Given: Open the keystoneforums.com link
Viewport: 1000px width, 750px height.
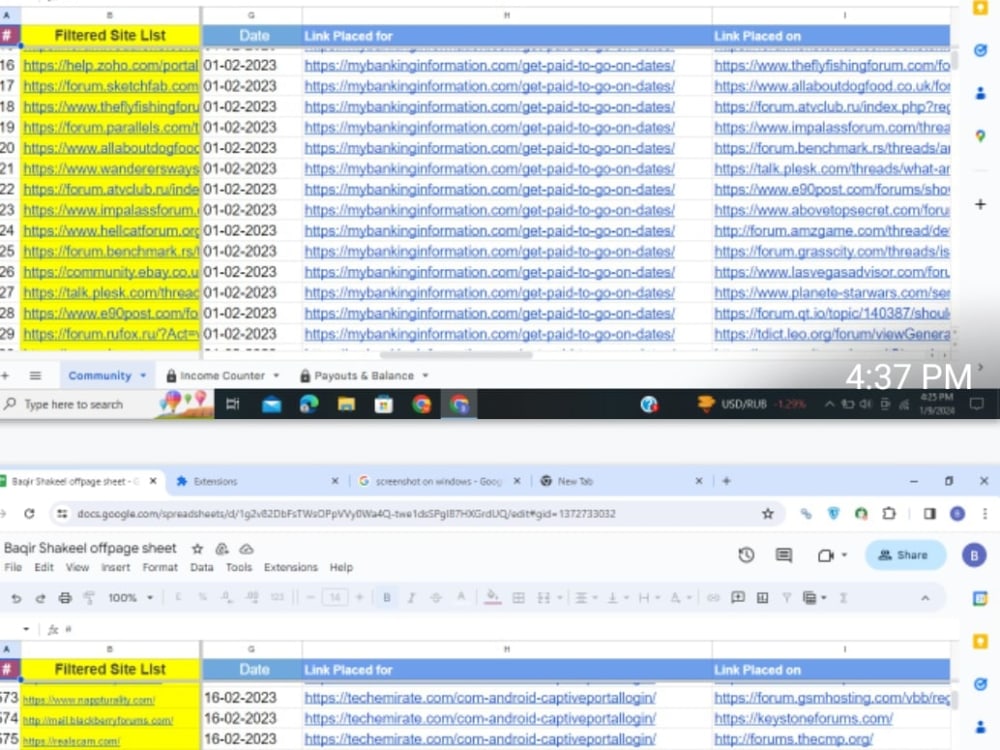Looking at the screenshot, I should tap(804, 718).
